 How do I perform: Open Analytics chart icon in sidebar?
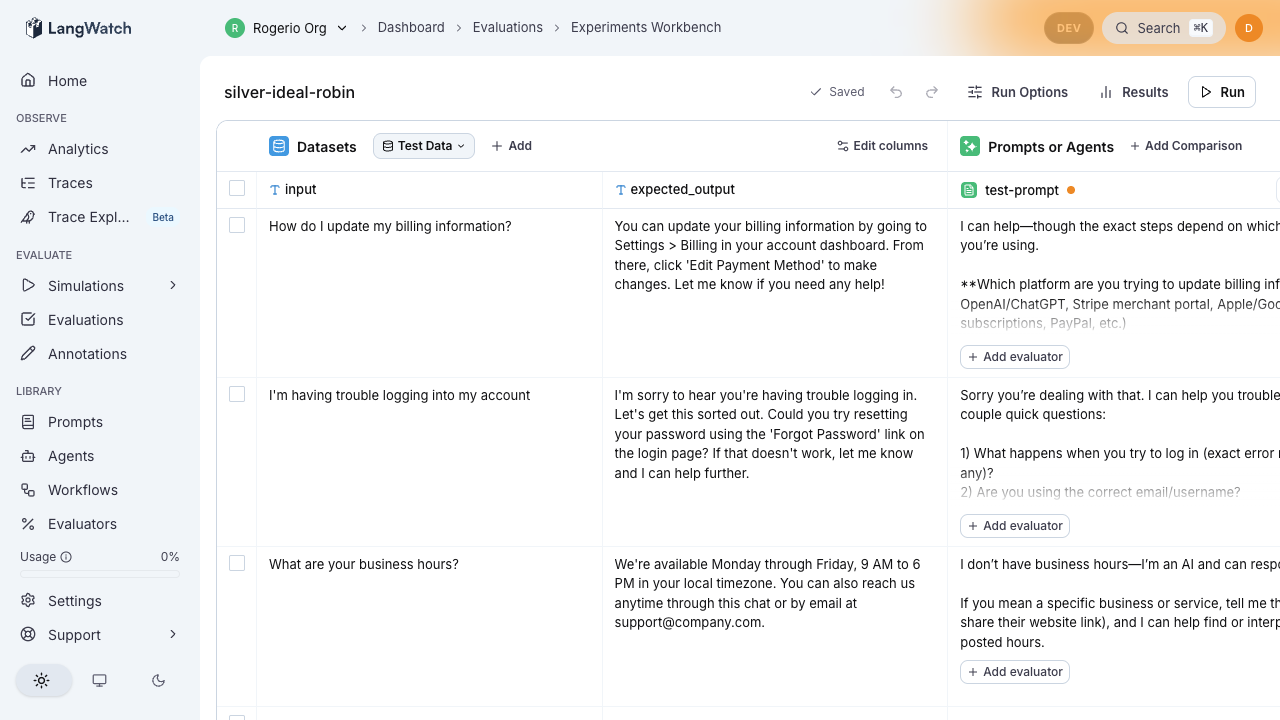click(28, 149)
